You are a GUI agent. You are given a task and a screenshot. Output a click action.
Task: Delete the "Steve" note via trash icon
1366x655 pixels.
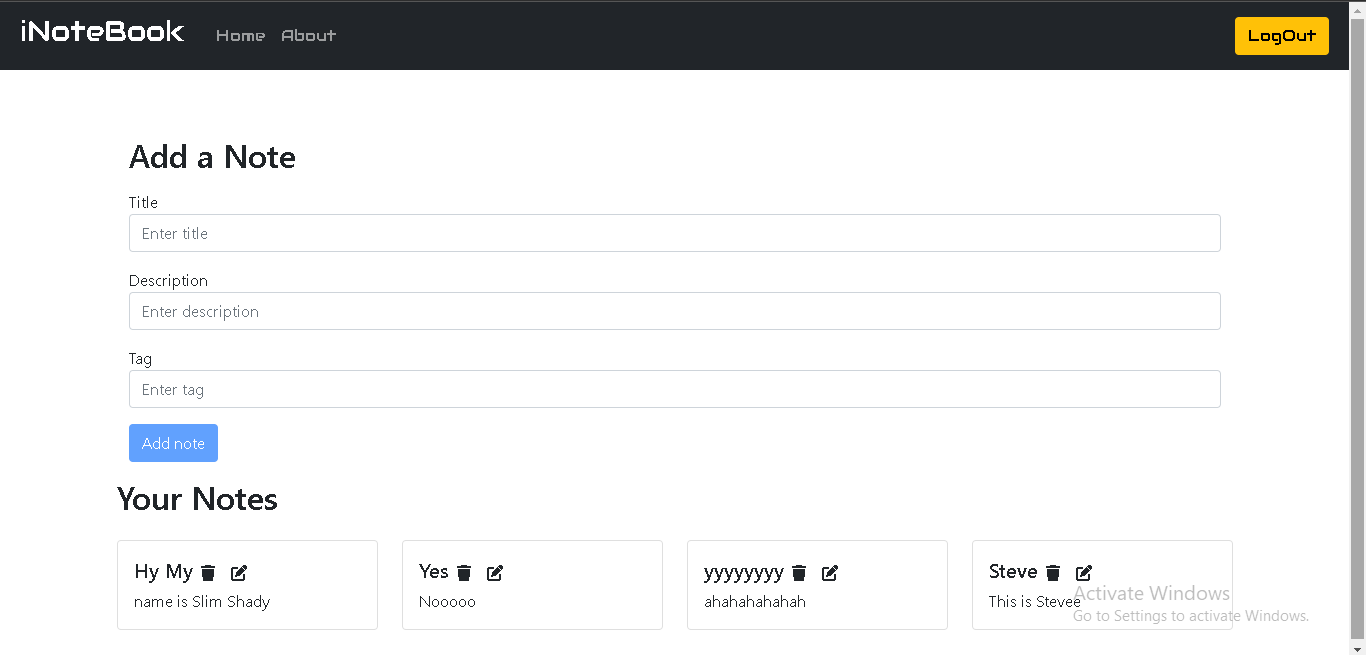point(1053,572)
